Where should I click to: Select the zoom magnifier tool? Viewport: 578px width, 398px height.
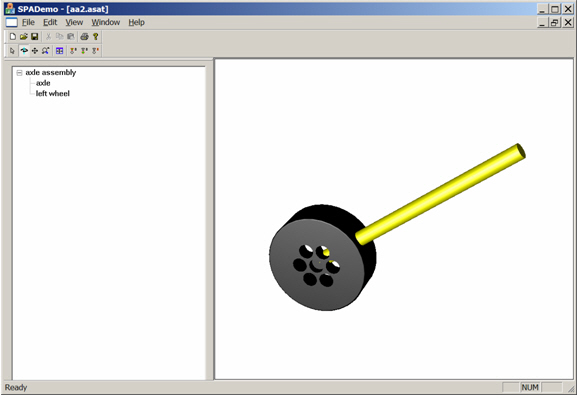coord(45,51)
